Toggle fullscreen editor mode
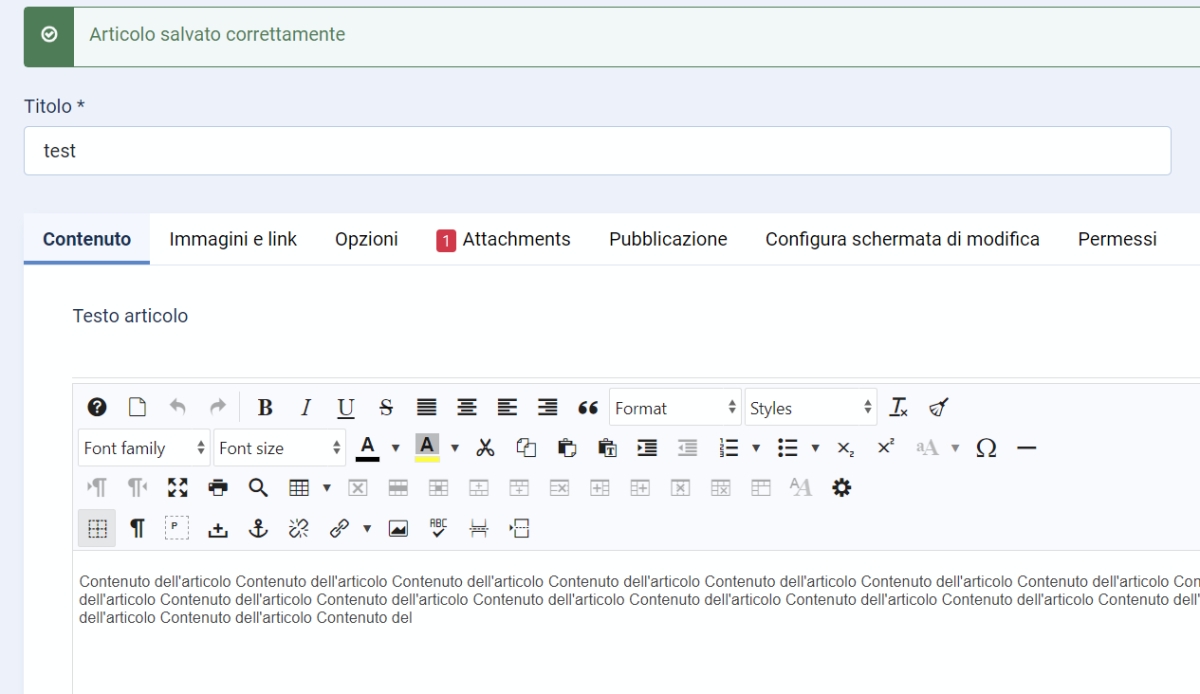Screen dimensions: 1200x694 178,488
